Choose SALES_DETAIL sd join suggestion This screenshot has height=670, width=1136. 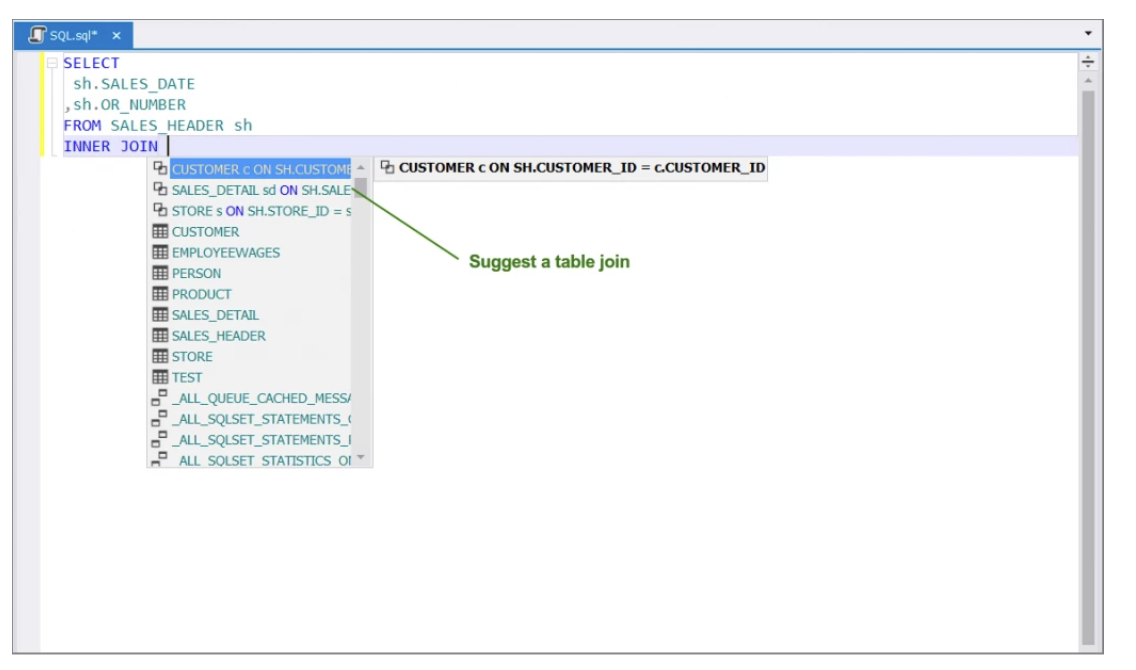pyautogui.click(x=261, y=190)
